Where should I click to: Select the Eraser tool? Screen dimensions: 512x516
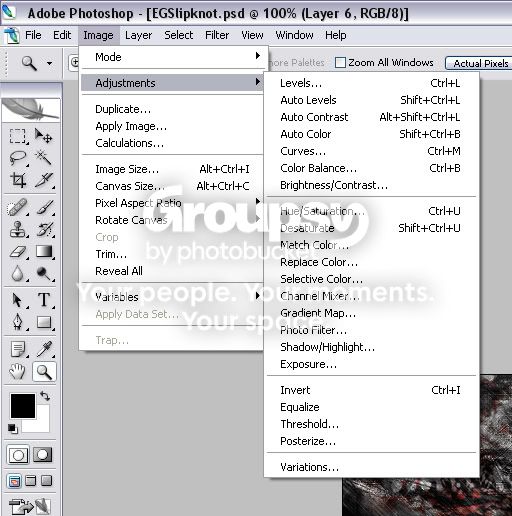pos(17,252)
